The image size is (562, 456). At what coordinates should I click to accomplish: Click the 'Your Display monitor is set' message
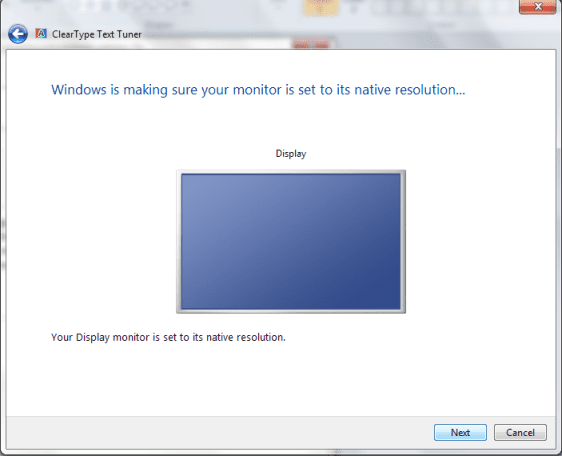point(168,337)
